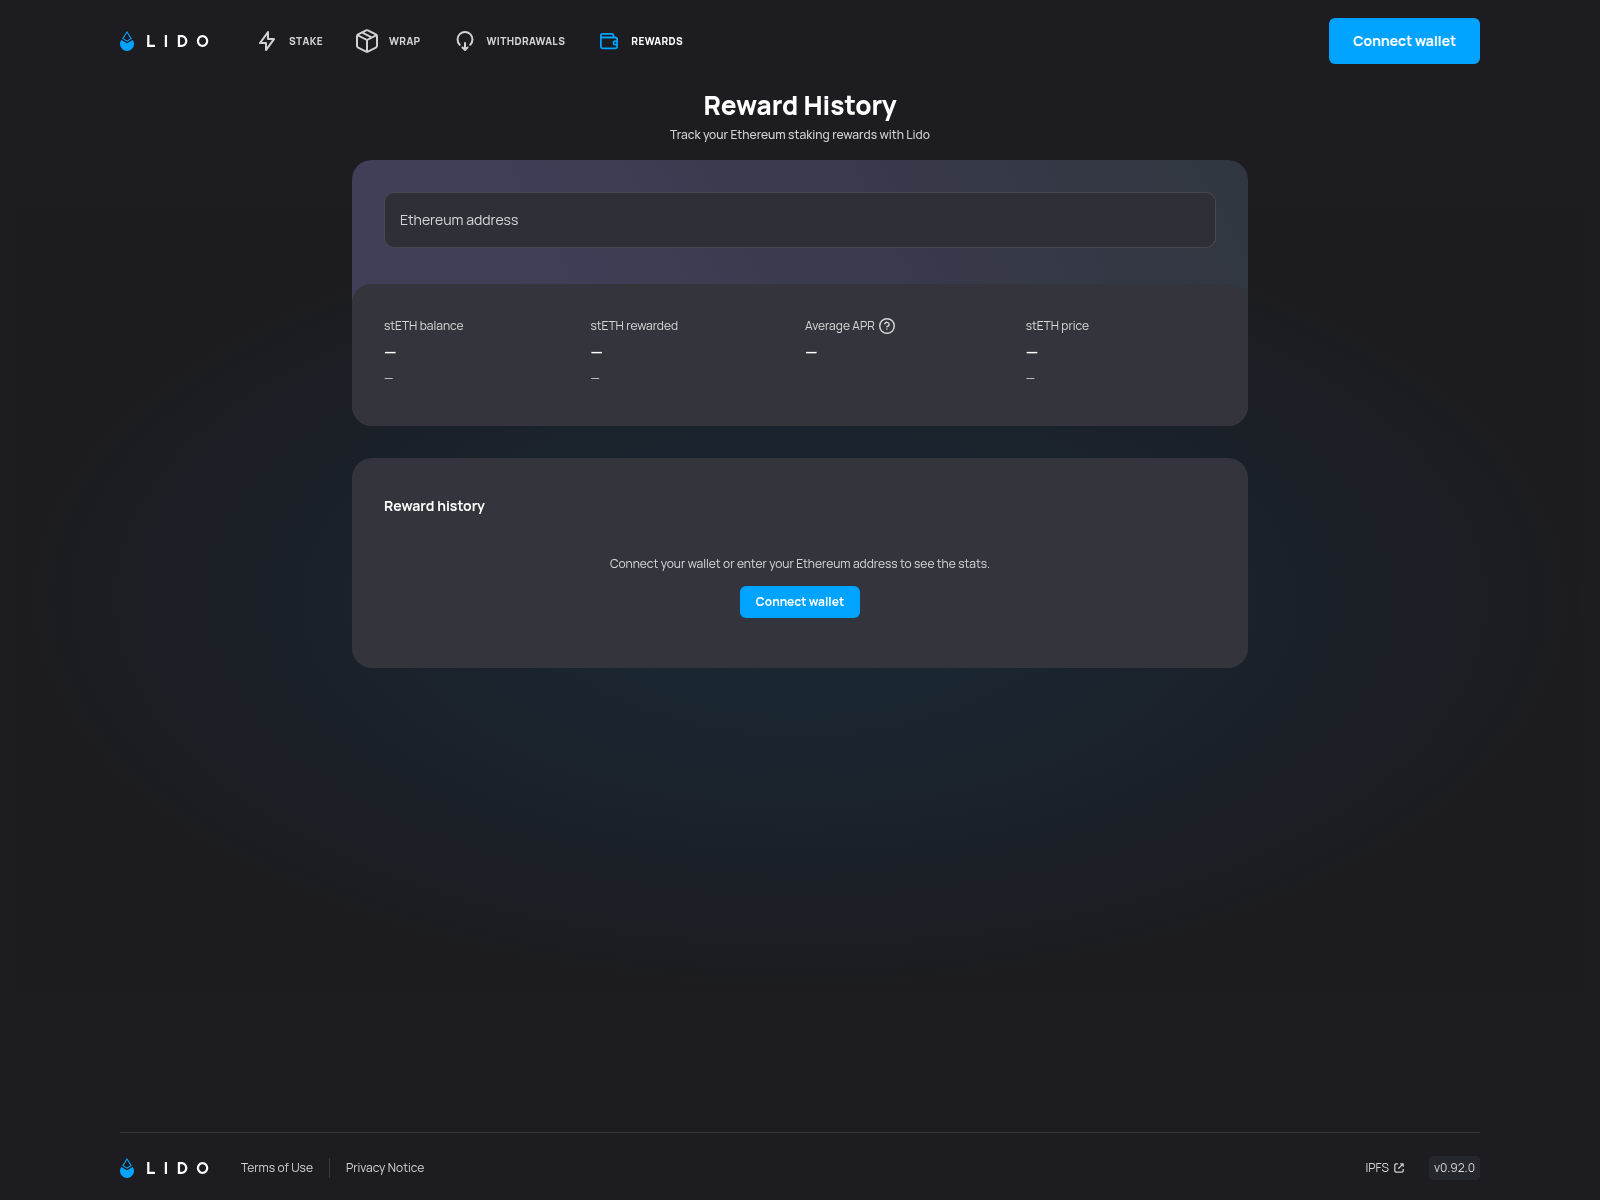Click Connect wallet in Reward history card

click(x=800, y=602)
